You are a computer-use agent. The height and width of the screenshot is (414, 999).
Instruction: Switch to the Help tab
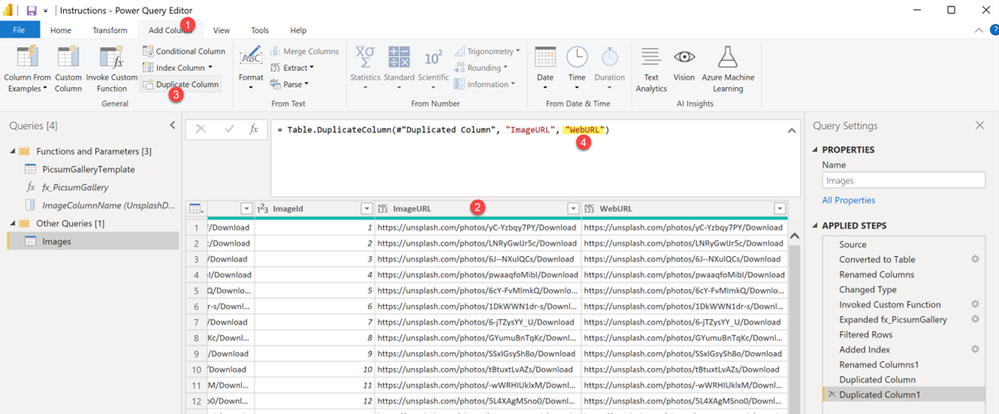coord(298,30)
